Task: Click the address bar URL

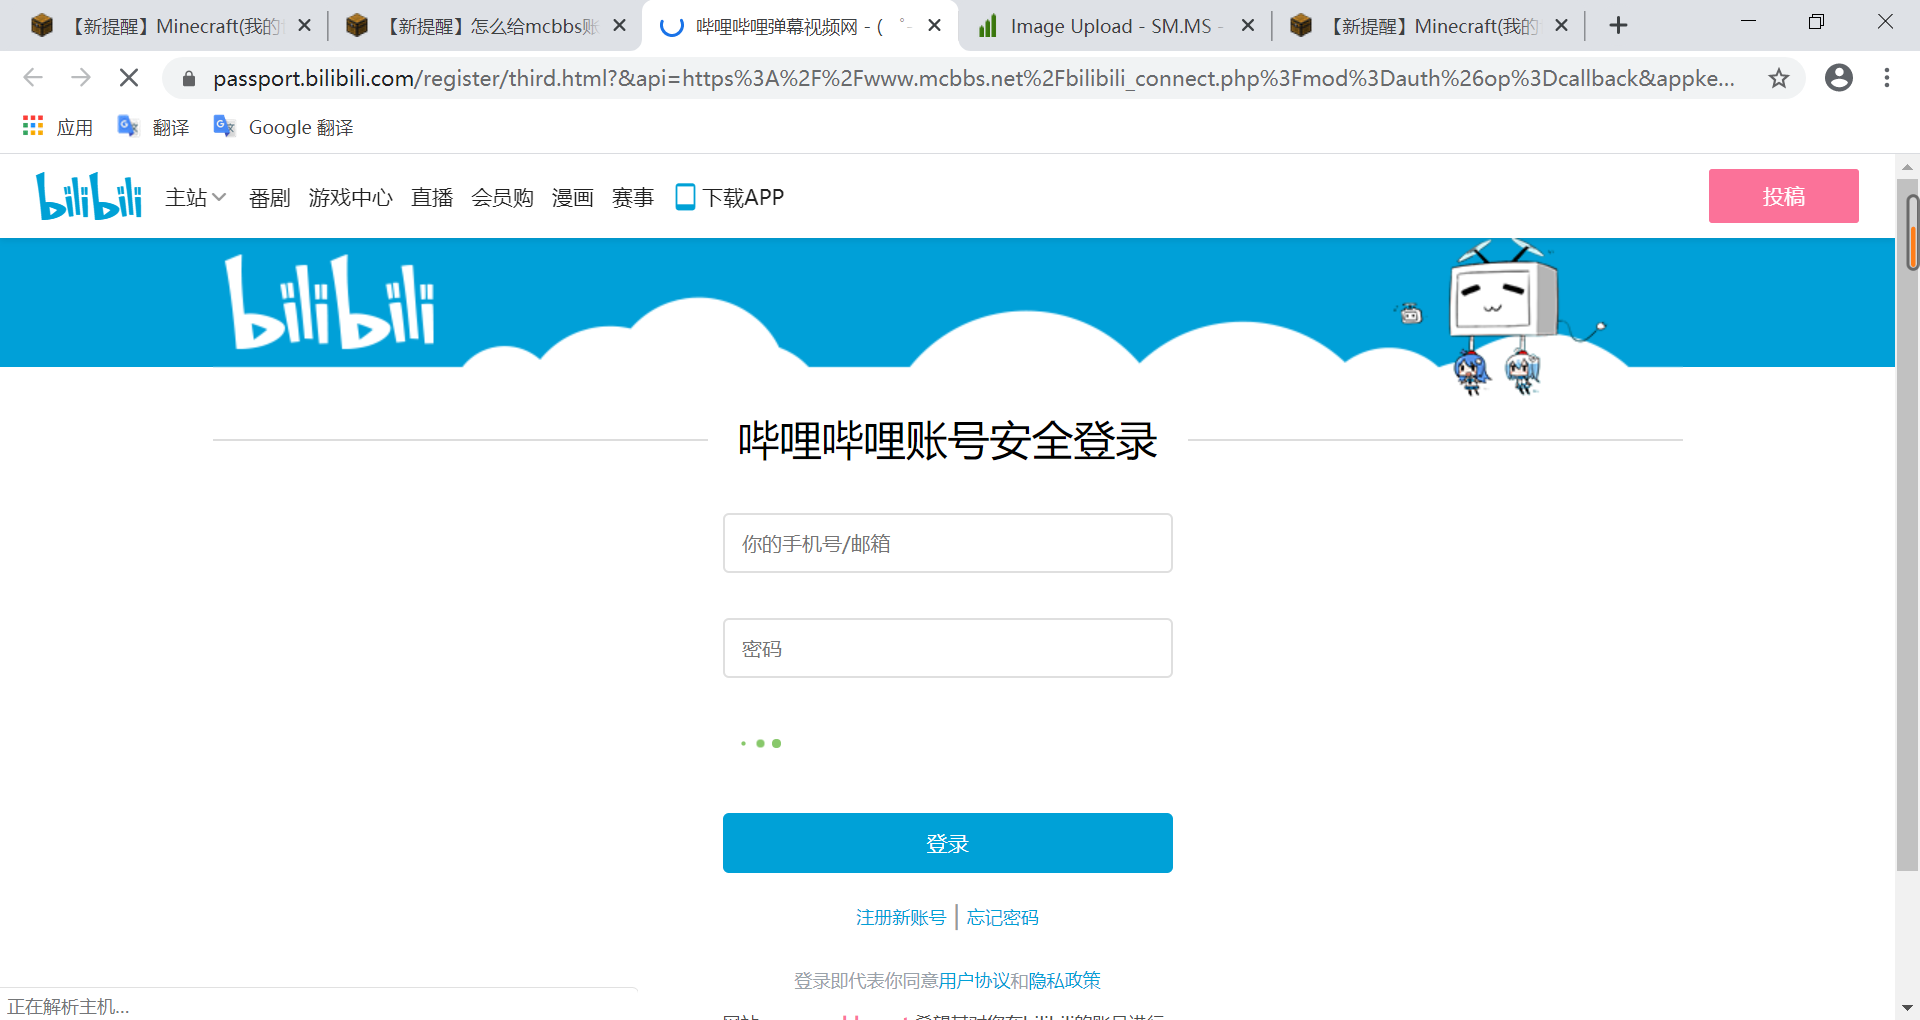Action: (973, 78)
